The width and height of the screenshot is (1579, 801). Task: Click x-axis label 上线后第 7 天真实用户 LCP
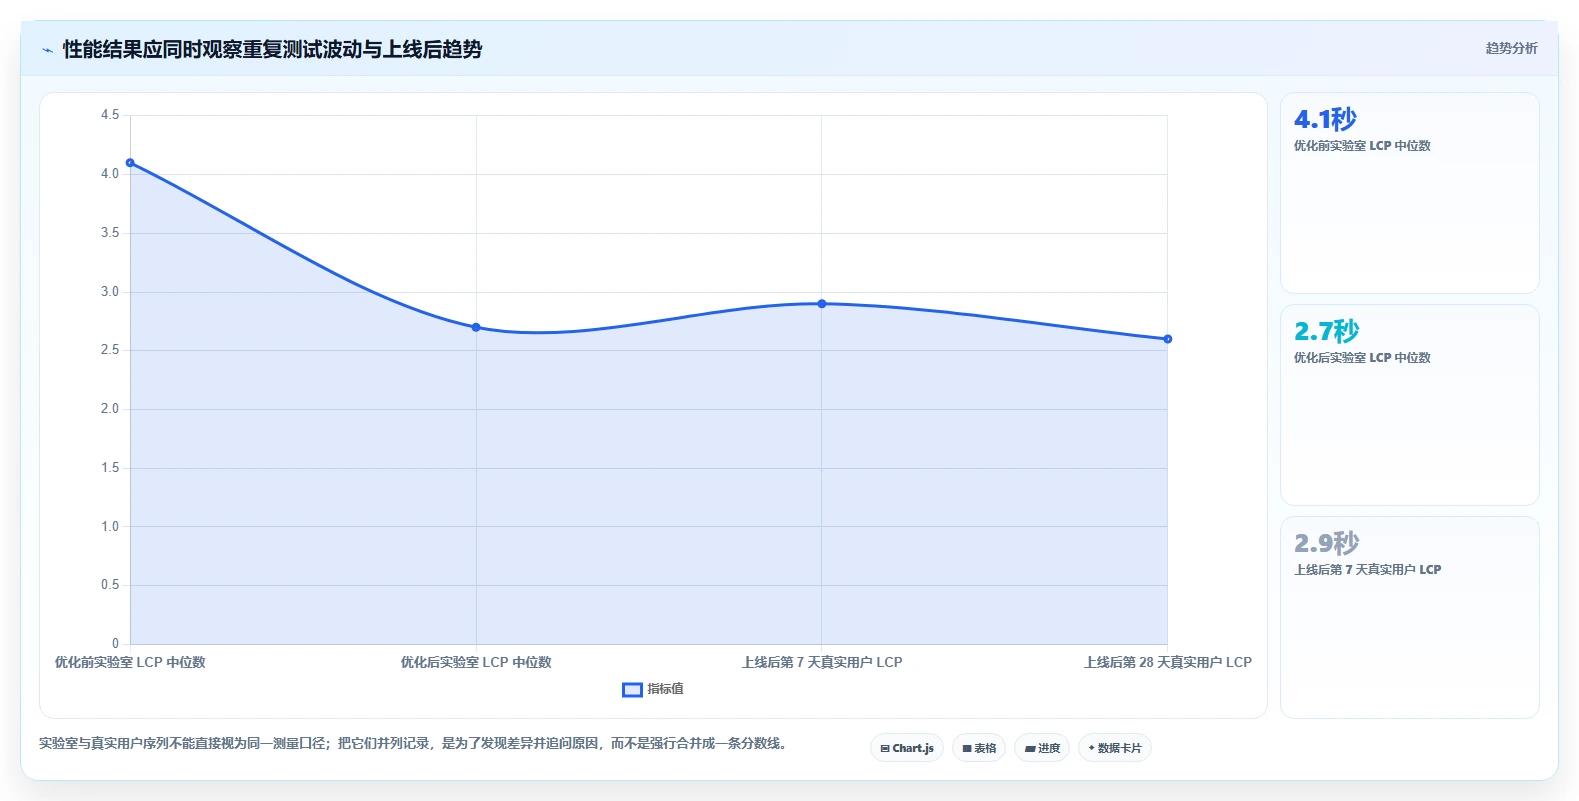tap(822, 662)
